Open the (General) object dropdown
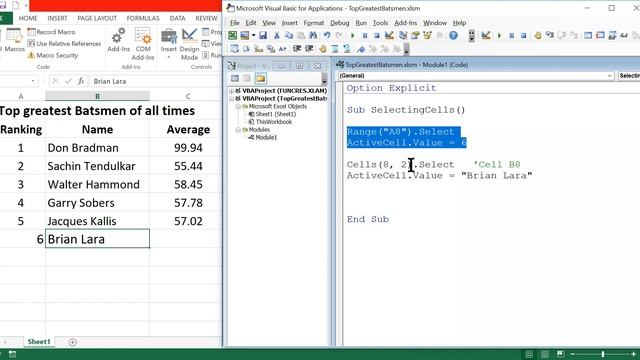The width and height of the screenshot is (640, 360). point(610,76)
